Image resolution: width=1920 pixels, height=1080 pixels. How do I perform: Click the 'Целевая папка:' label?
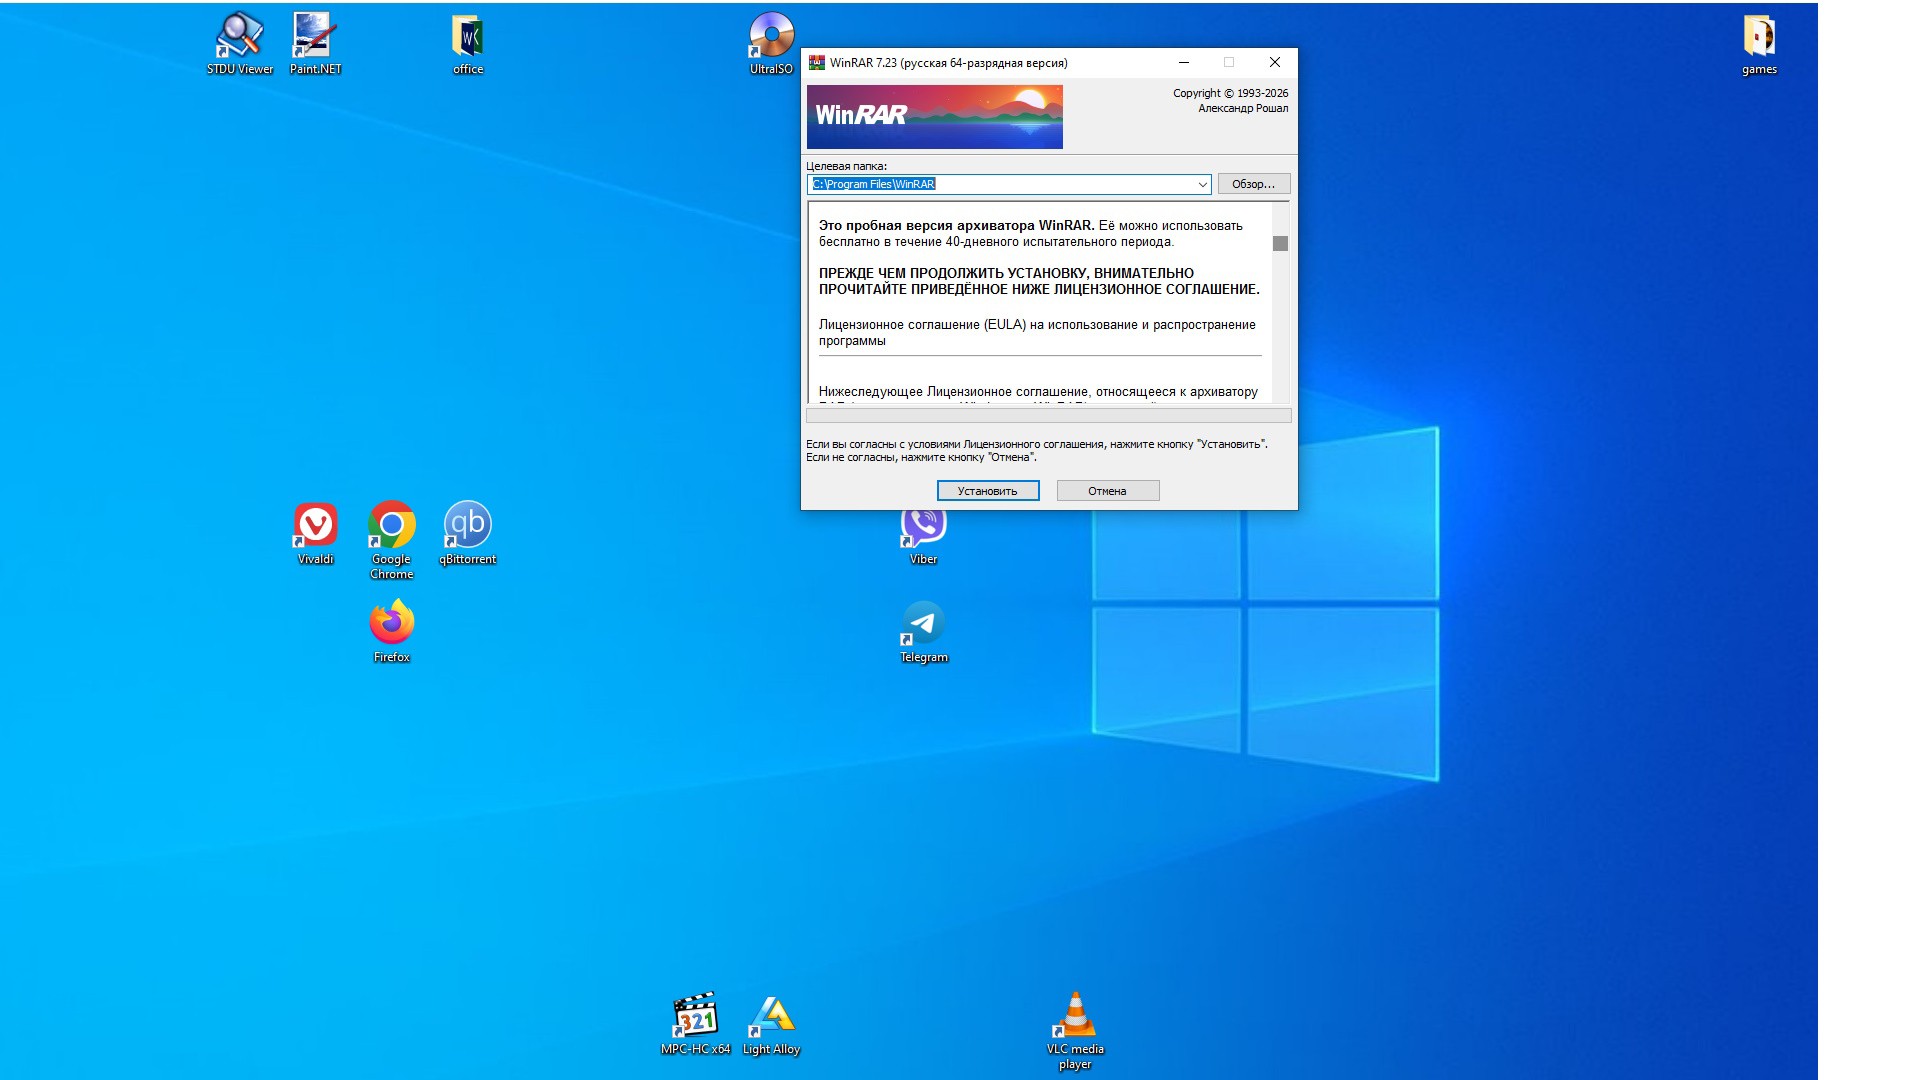tap(846, 166)
